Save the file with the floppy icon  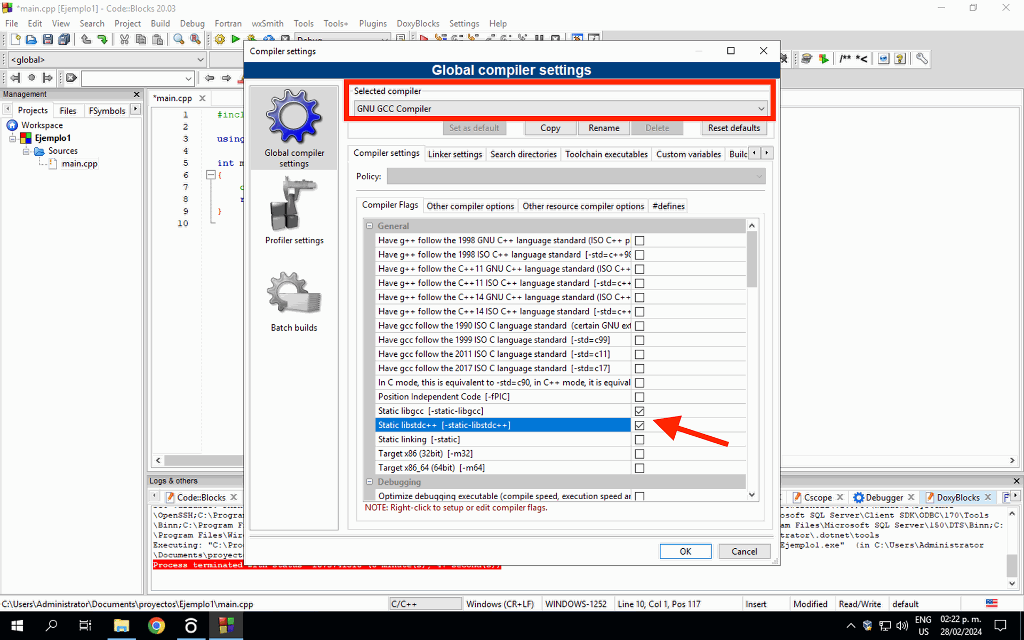click(x=48, y=39)
